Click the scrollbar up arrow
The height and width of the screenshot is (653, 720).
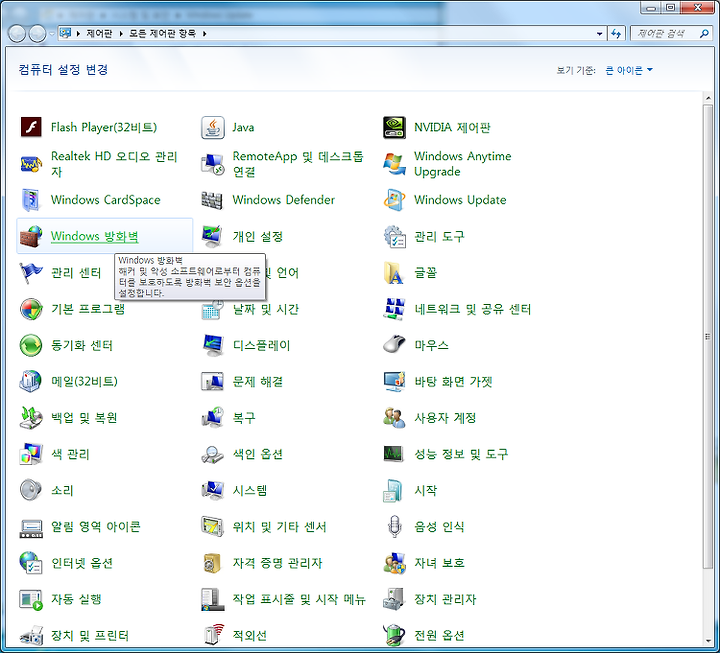pyautogui.click(x=708, y=98)
